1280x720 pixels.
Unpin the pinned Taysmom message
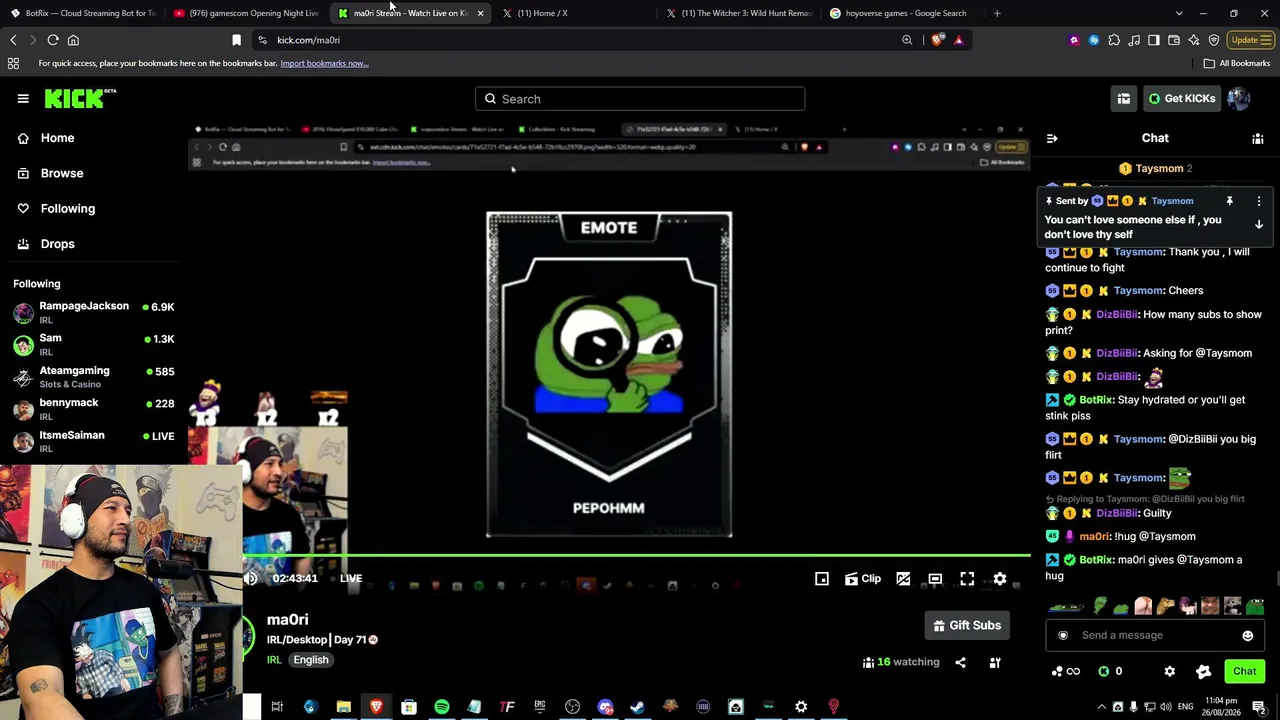1230,201
